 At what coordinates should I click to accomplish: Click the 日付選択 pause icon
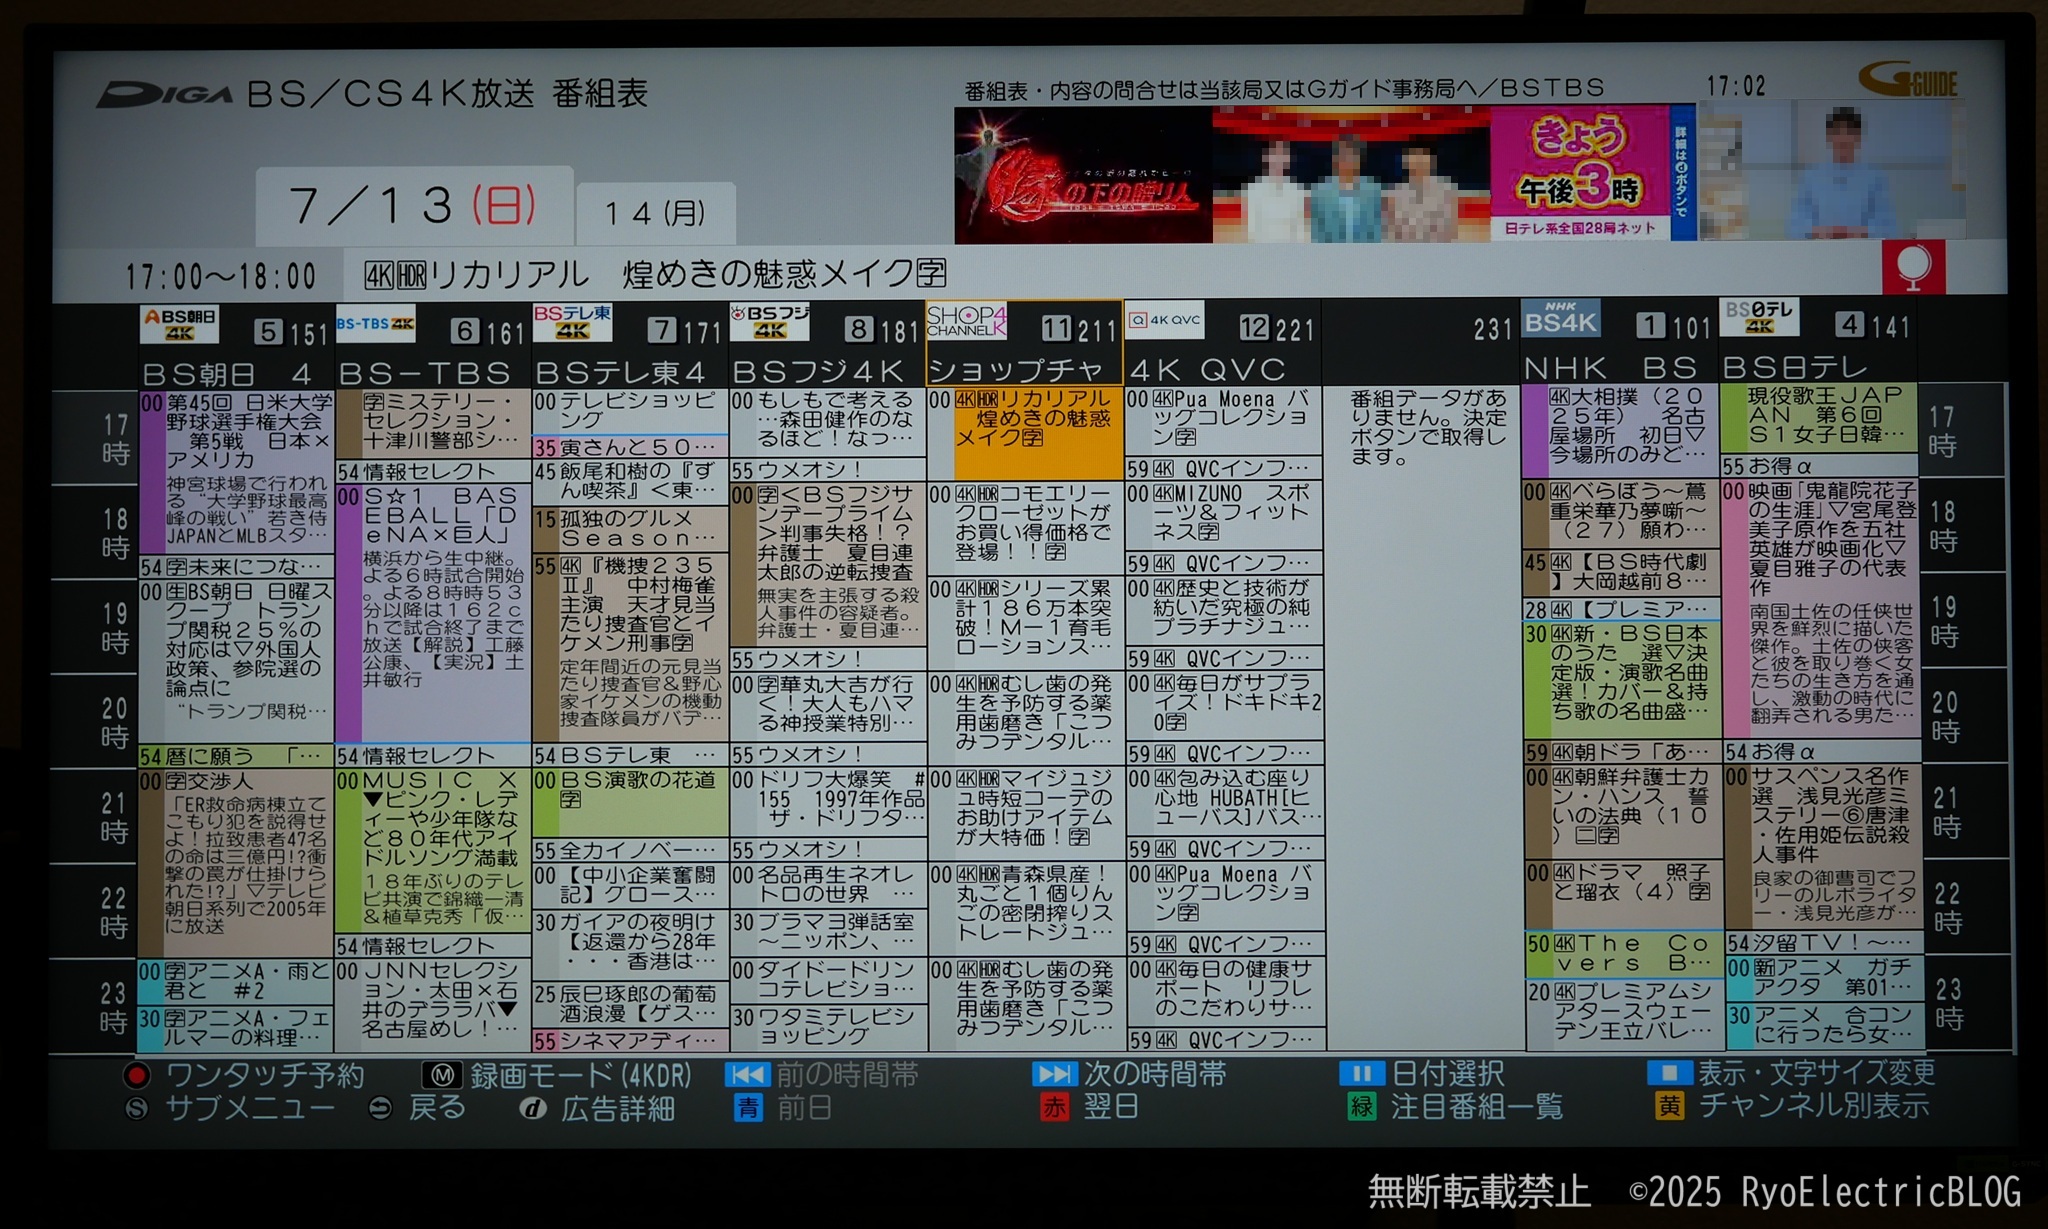pyautogui.click(x=1361, y=1073)
